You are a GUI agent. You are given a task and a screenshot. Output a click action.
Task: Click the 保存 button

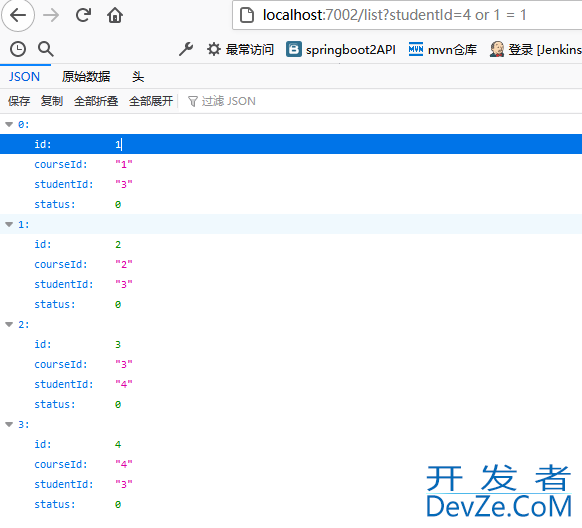(19, 101)
